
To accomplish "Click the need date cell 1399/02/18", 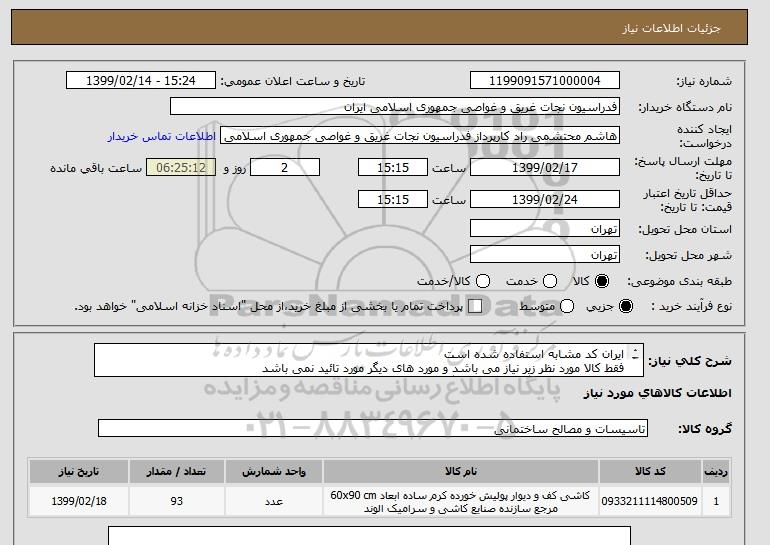I will pyautogui.click(x=79, y=501).
